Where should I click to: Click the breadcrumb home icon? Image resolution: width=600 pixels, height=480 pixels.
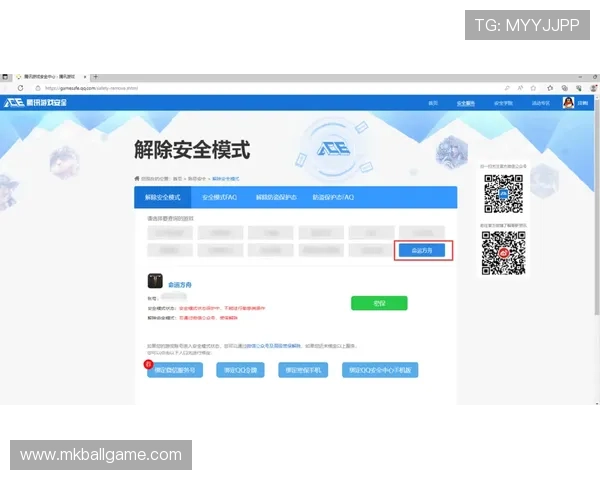(137, 178)
